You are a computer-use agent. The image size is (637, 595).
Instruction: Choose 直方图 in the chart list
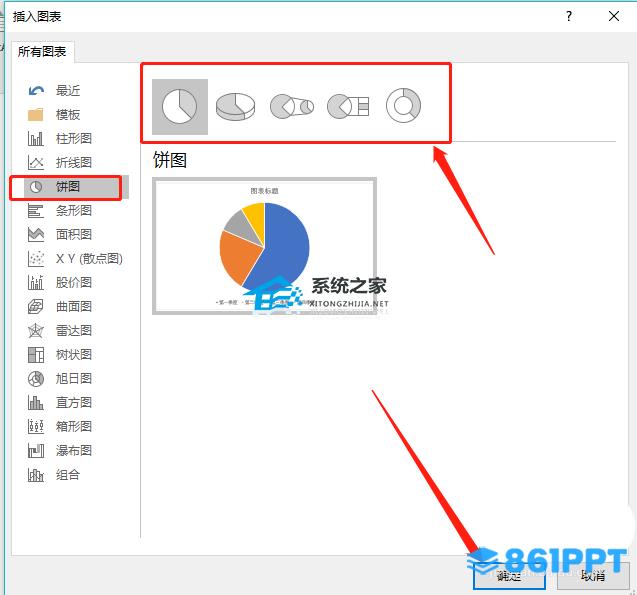point(74,402)
